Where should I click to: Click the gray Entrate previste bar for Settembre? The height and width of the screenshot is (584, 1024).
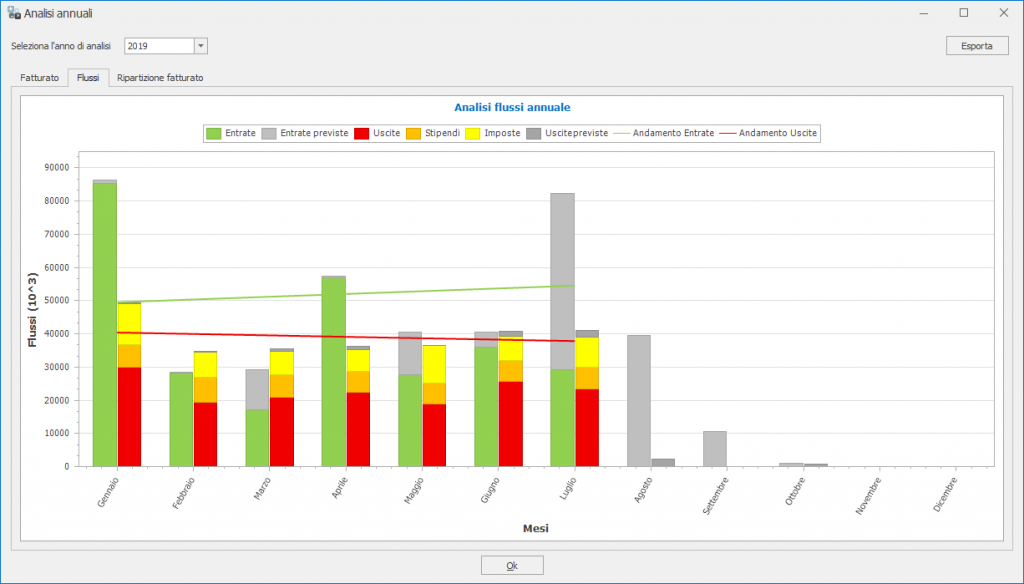tap(715, 449)
